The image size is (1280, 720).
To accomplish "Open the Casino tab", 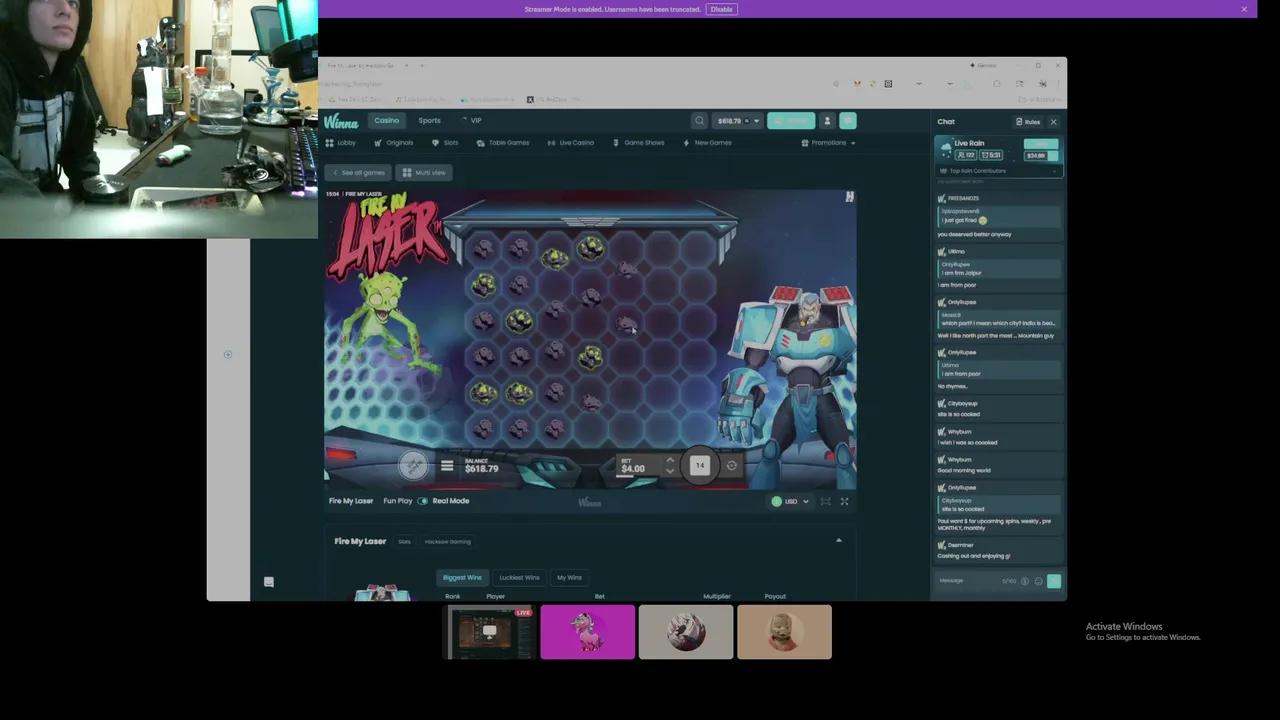I will pyautogui.click(x=386, y=121).
